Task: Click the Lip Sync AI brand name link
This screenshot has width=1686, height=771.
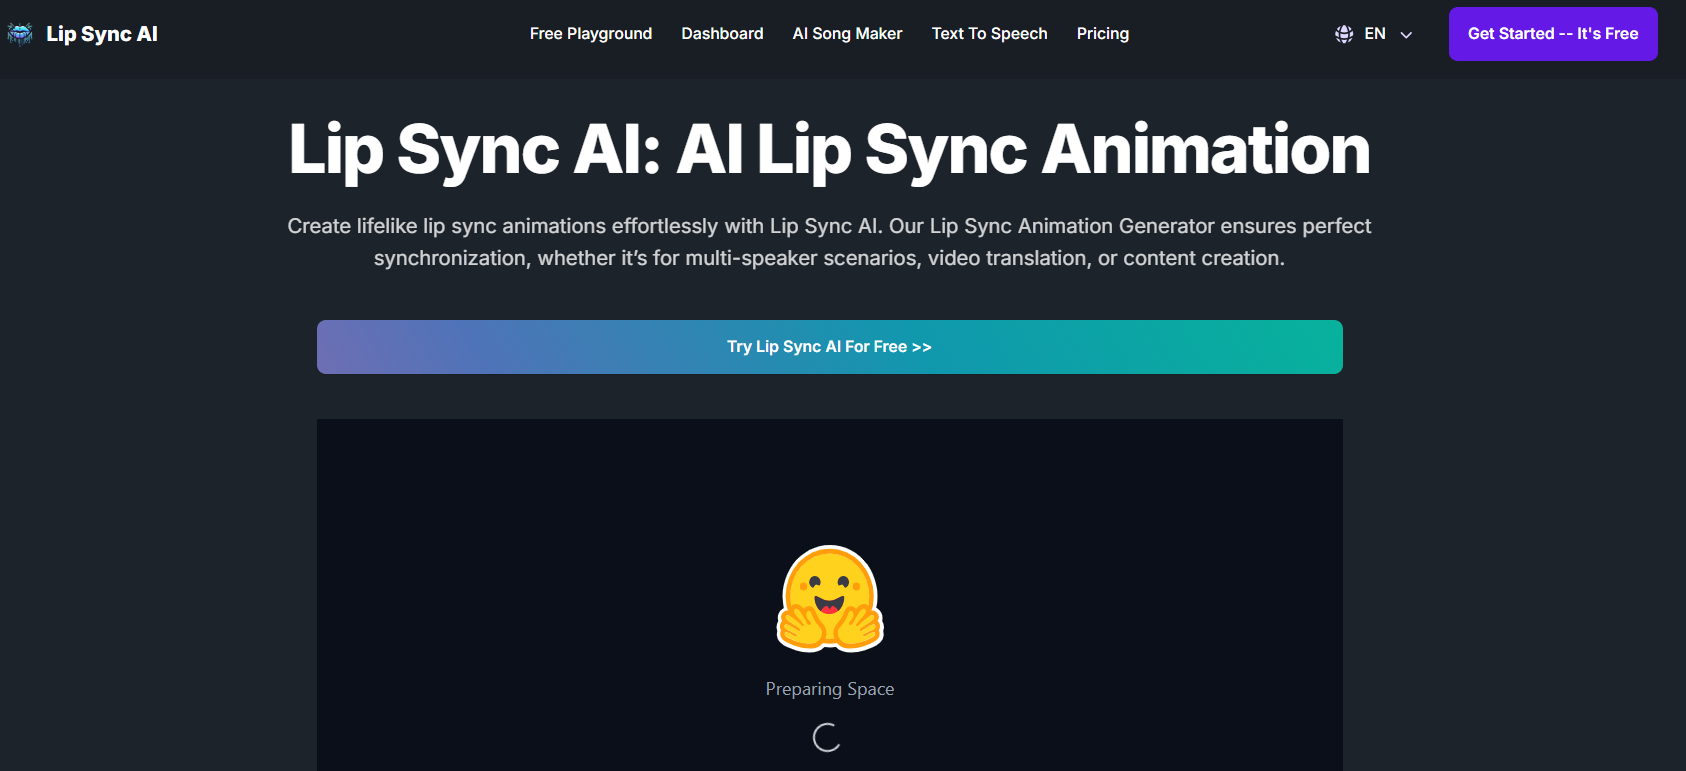Action: click(102, 34)
